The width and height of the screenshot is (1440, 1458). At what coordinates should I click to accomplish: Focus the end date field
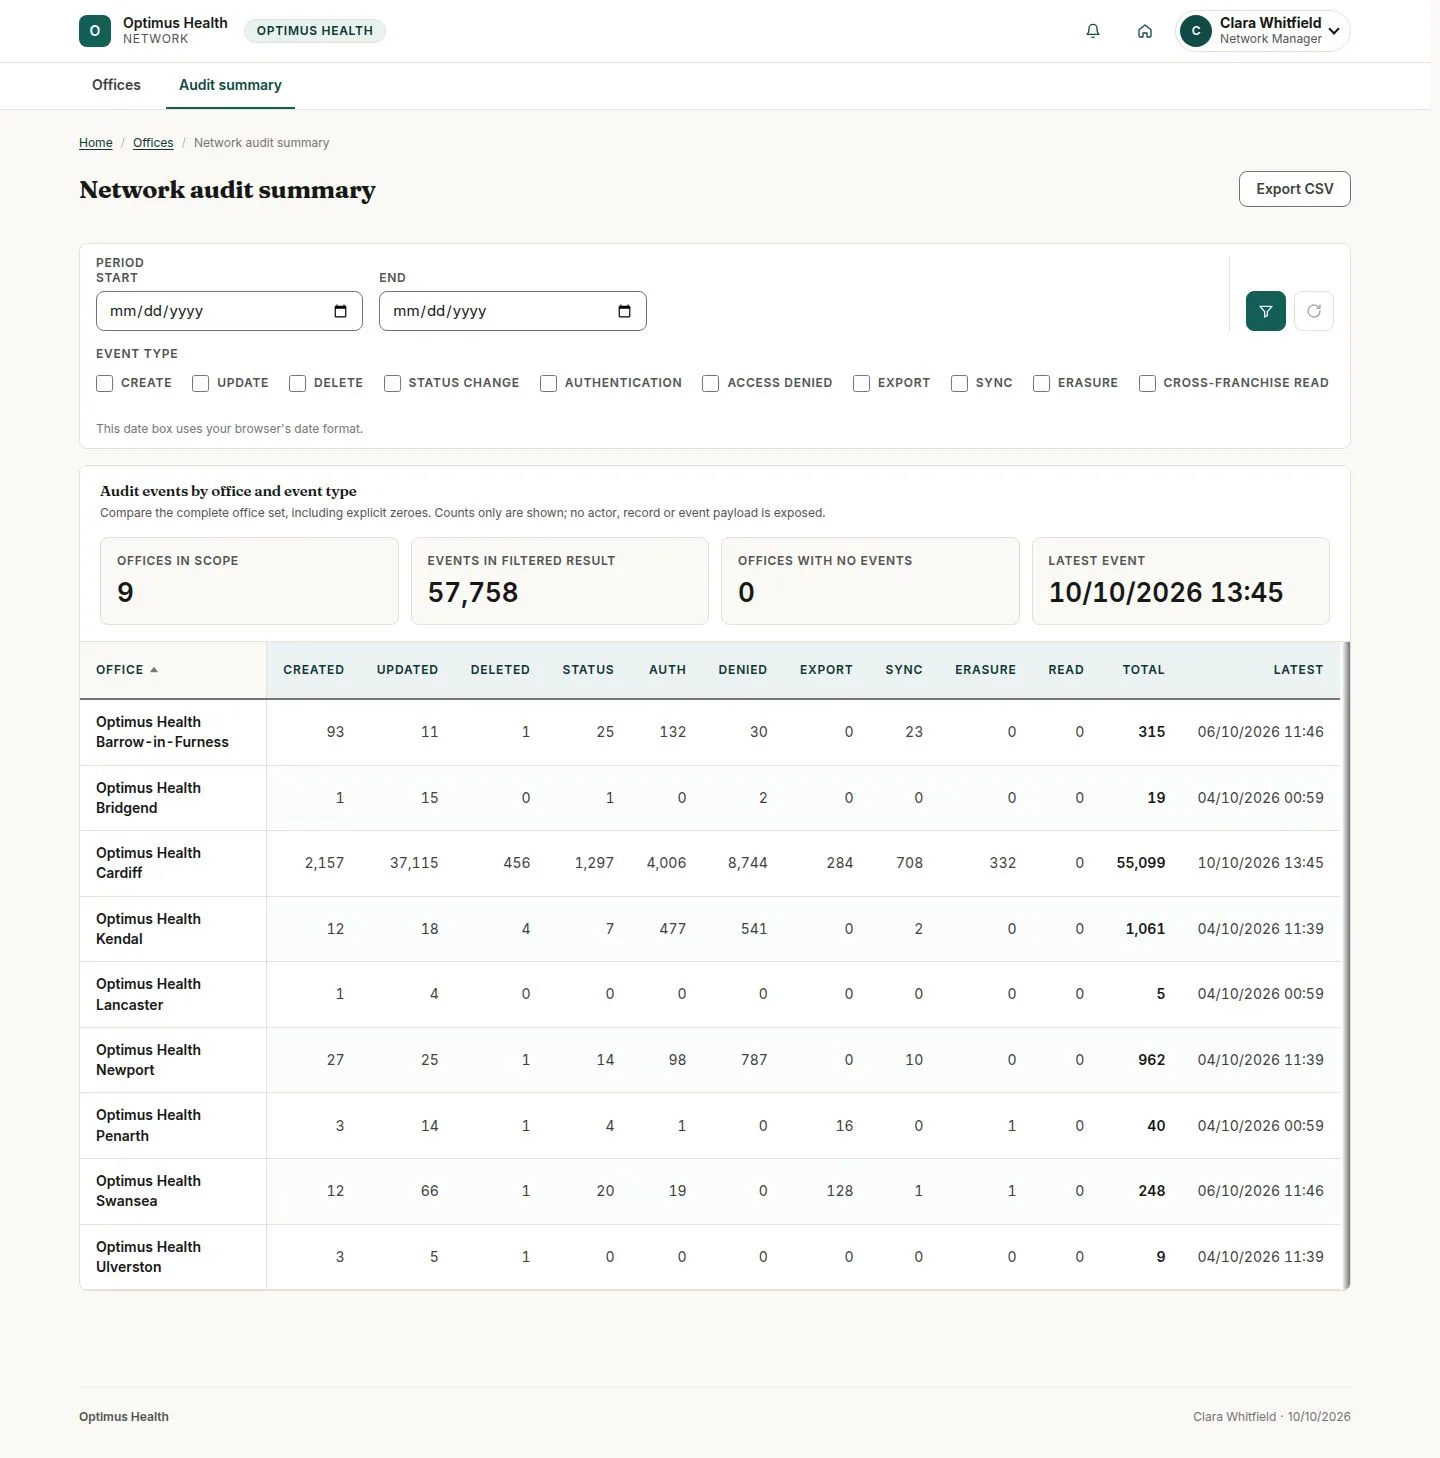(513, 311)
